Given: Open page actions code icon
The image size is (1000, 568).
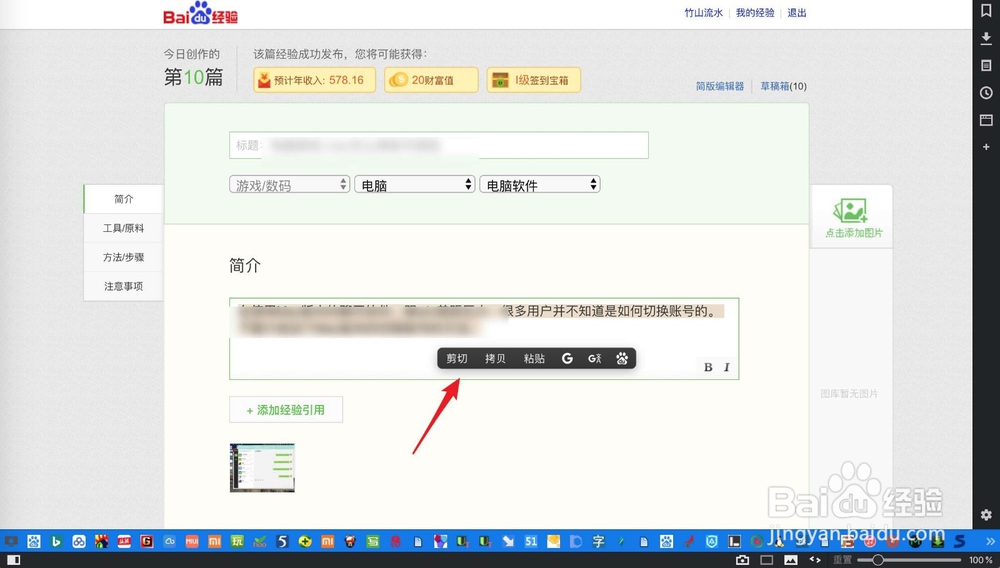Looking at the screenshot, I should [x=815, y=559].
